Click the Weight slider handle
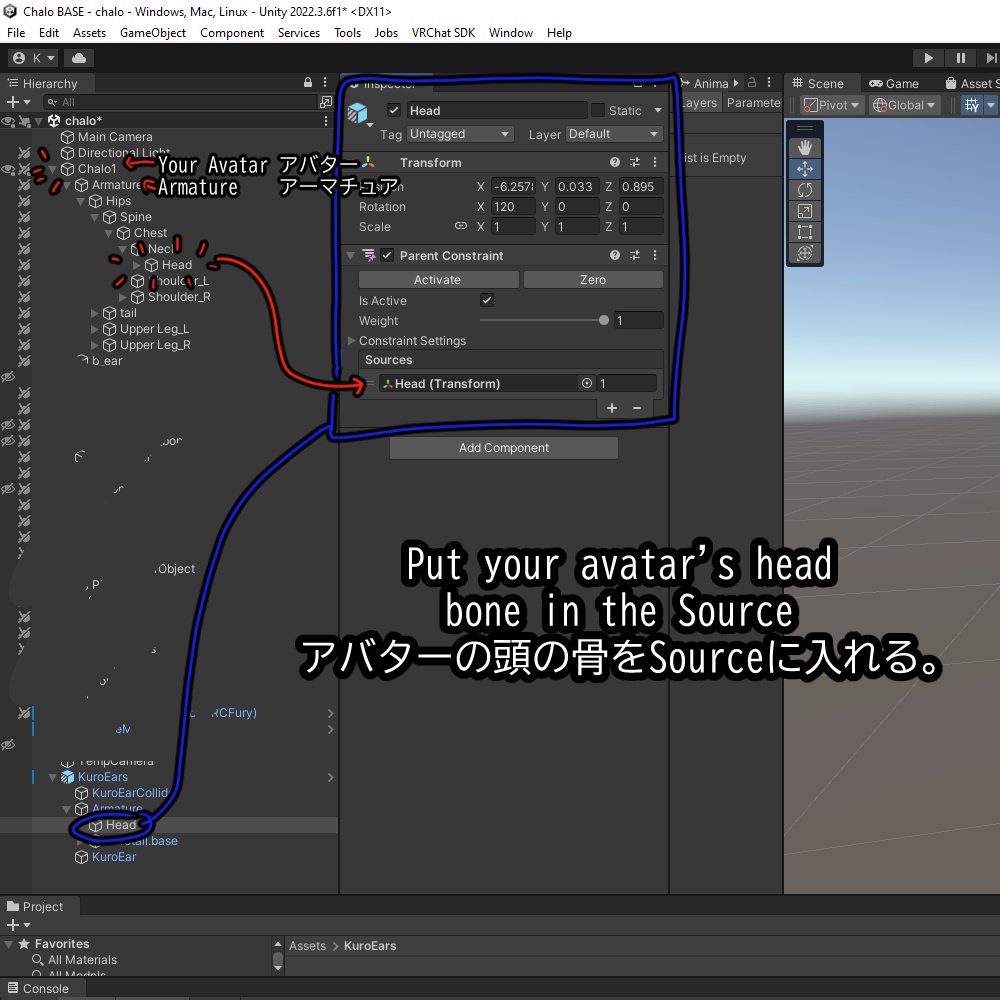 point(603,320)
